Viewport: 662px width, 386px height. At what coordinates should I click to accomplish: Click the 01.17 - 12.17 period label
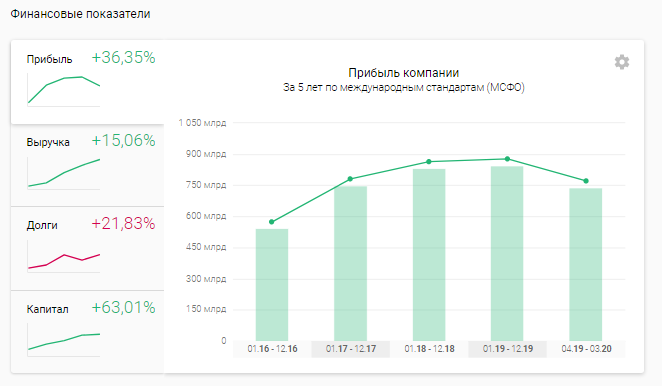point(351,349)
